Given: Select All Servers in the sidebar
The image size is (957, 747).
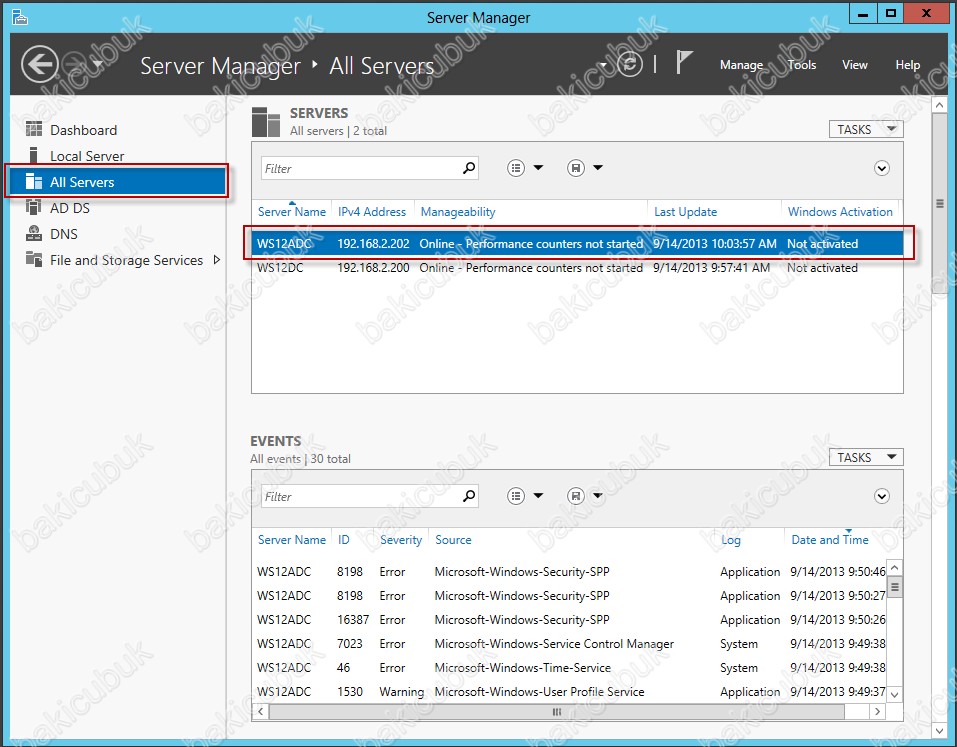Looking at the screenshot, I should click(x=116, y=182).
